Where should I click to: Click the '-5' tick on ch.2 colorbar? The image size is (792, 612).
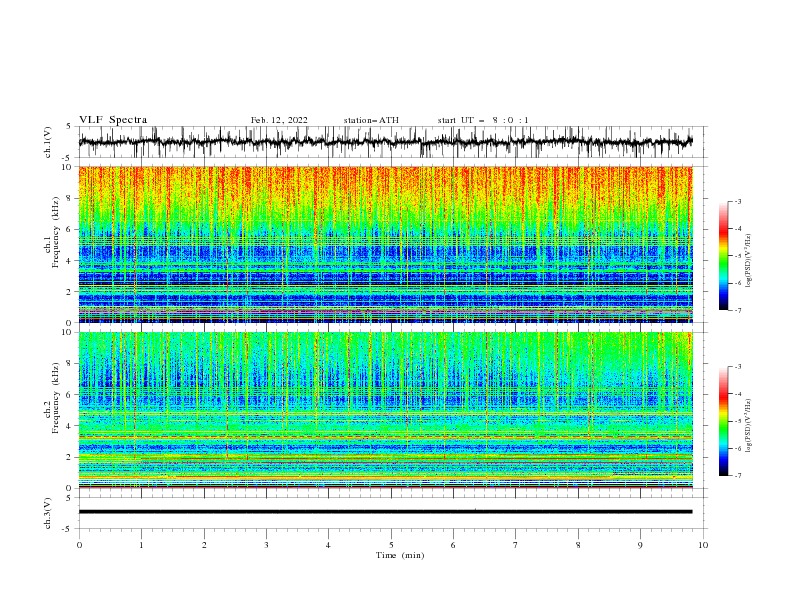(x=737, y=421)
